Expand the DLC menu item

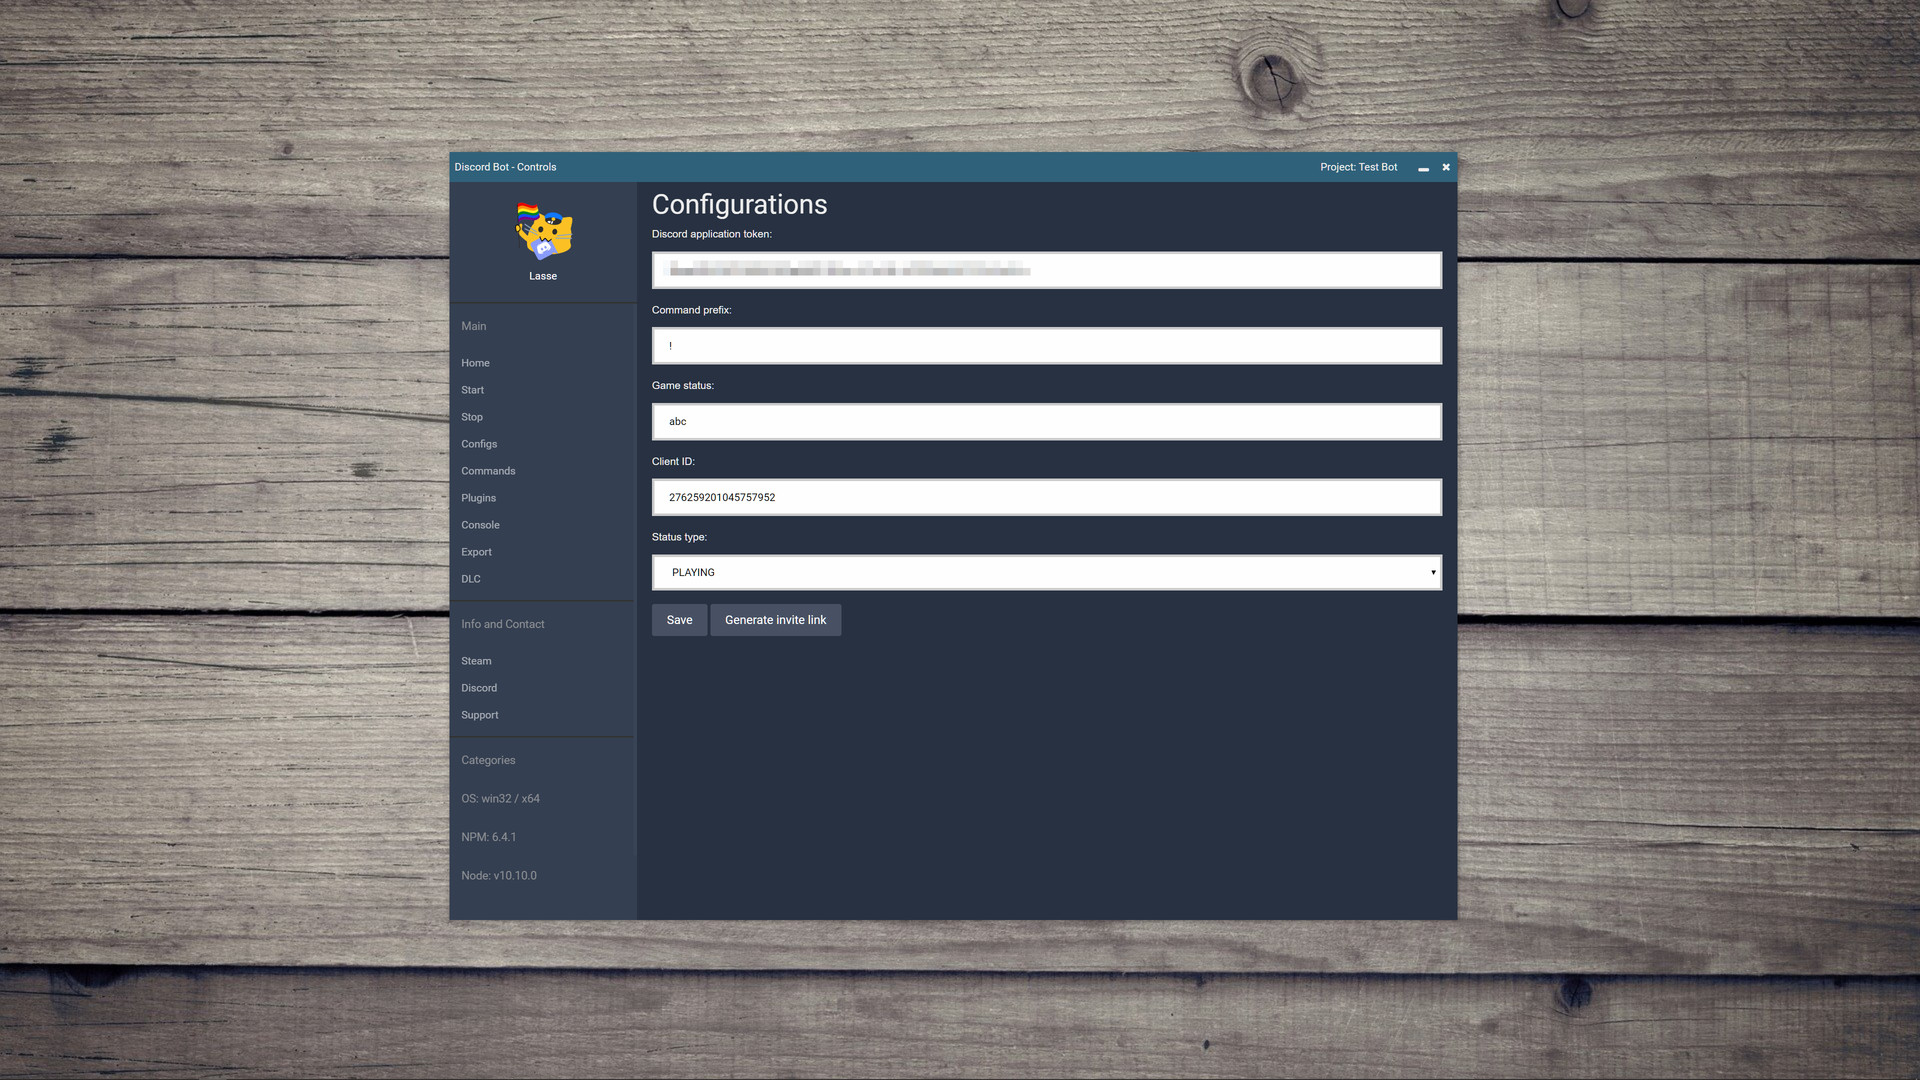[x=471, y=579]
